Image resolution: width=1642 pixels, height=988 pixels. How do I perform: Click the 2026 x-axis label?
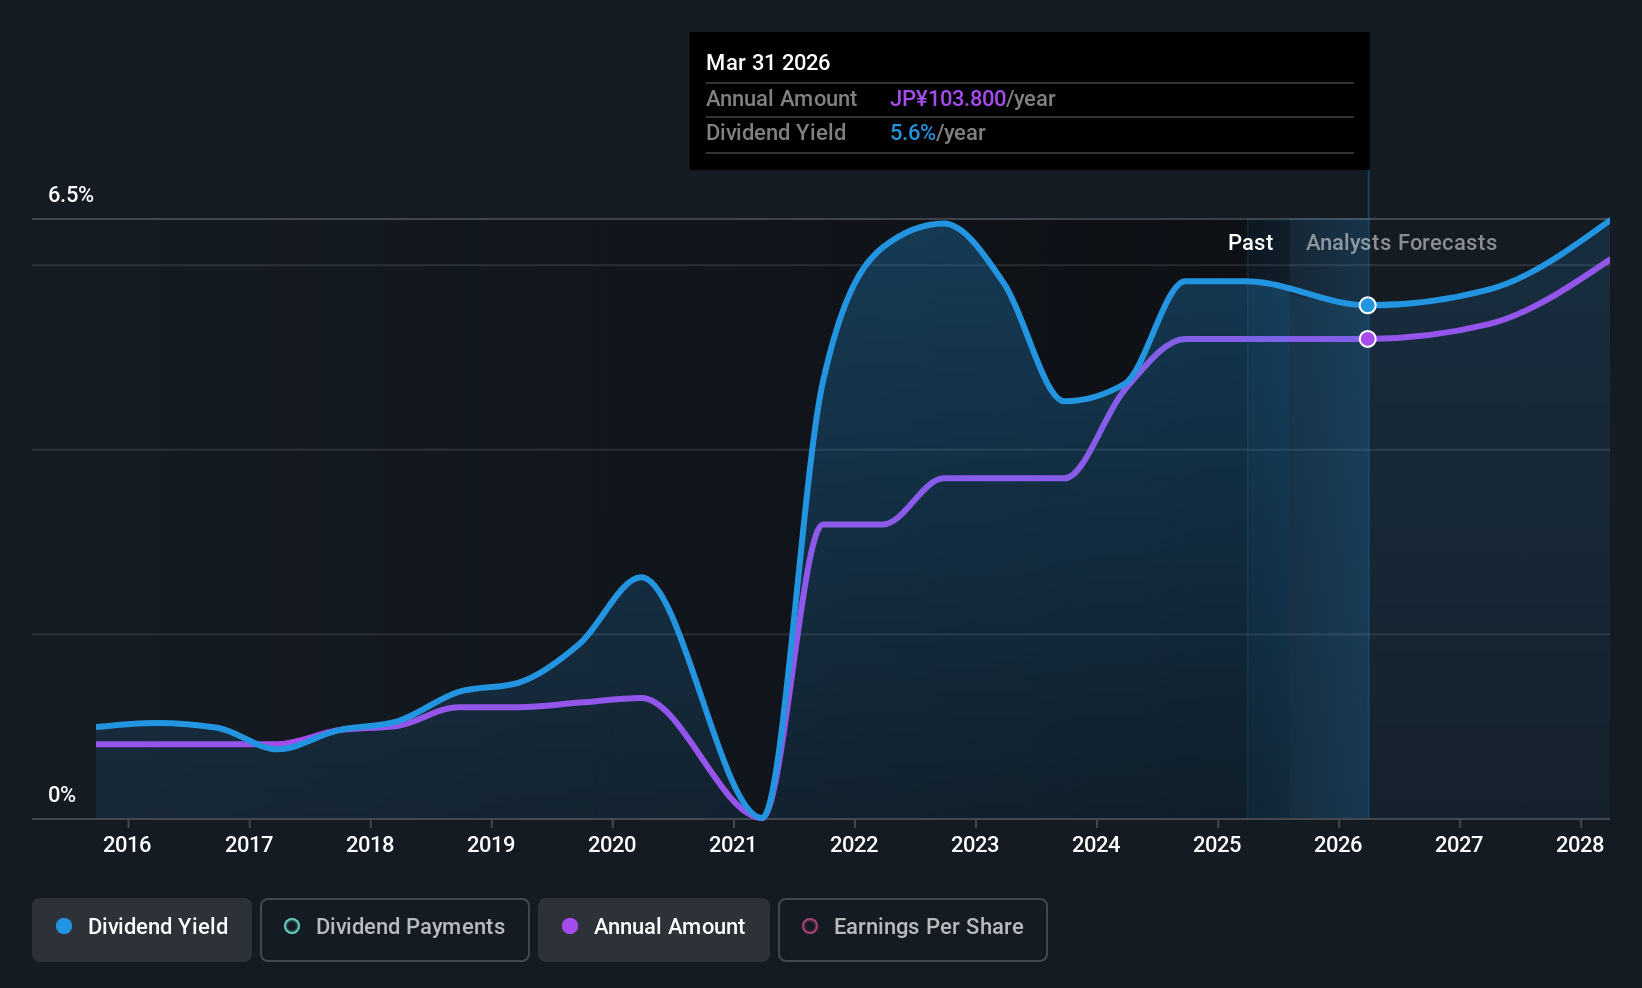tap(1338, 845)
